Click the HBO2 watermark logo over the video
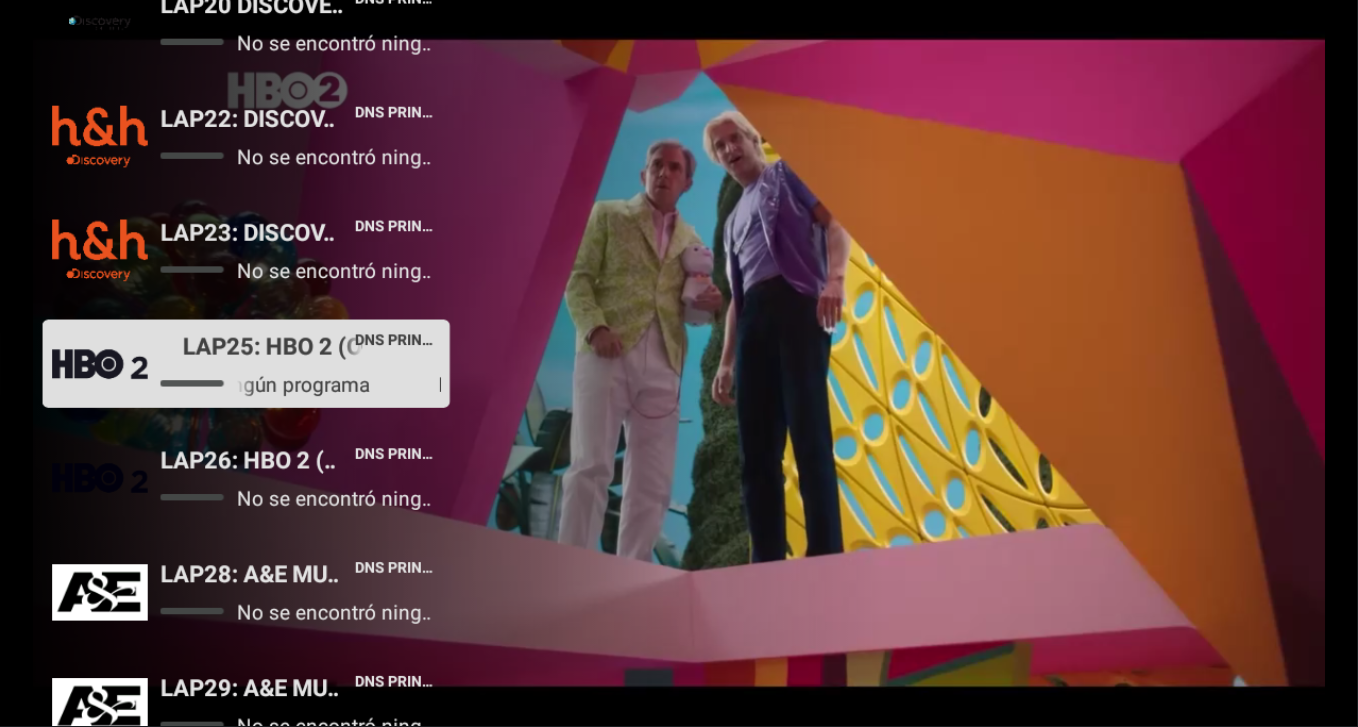Screen dimensions: 1358x727 click(287, 90)
